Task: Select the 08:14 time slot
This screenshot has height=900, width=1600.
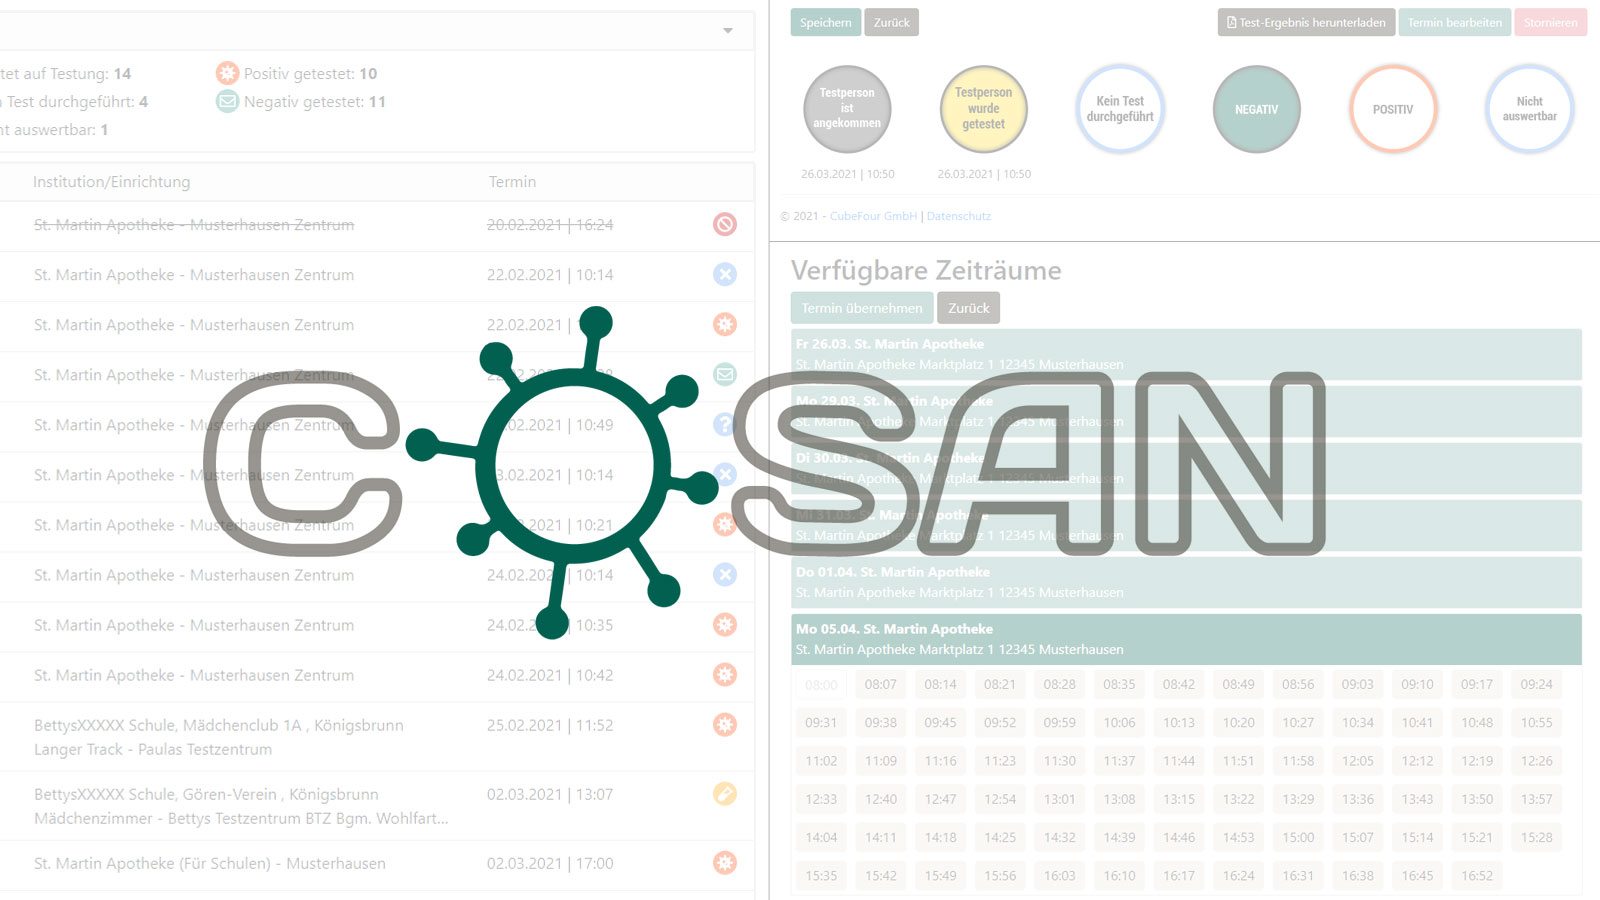Action: click(941, 684)
